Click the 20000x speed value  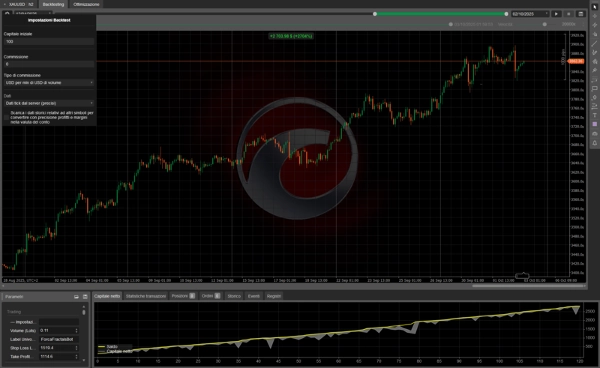(x=569, y=24)
